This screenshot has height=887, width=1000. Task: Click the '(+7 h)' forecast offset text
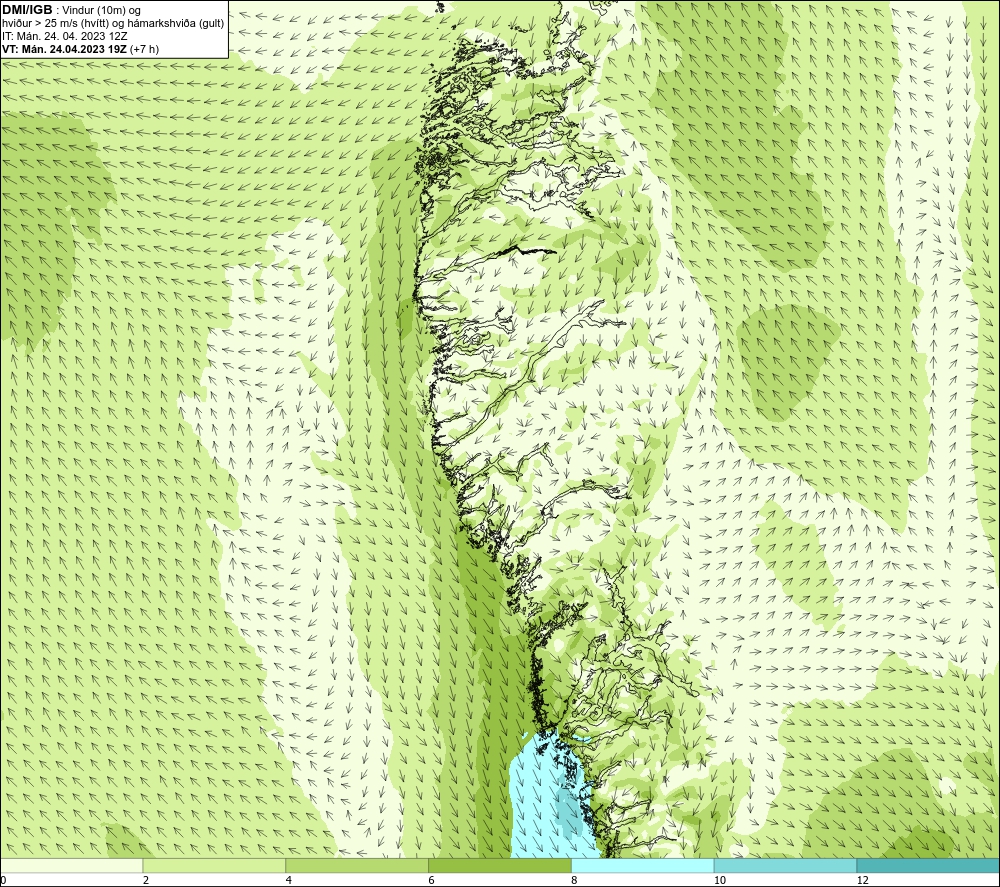(144, 49)
